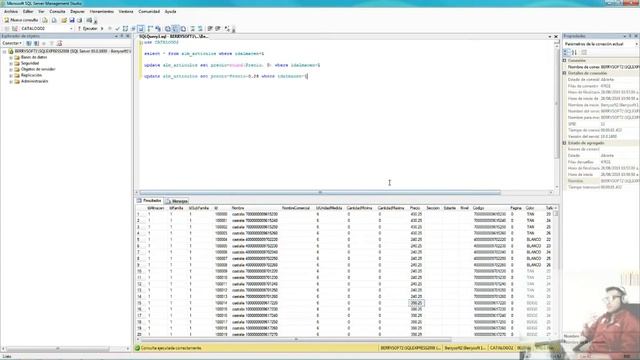The height and width of the screenshot is (360, 640).
Task: Open the Comunidad menu
Action: click(x=149, y=11)
